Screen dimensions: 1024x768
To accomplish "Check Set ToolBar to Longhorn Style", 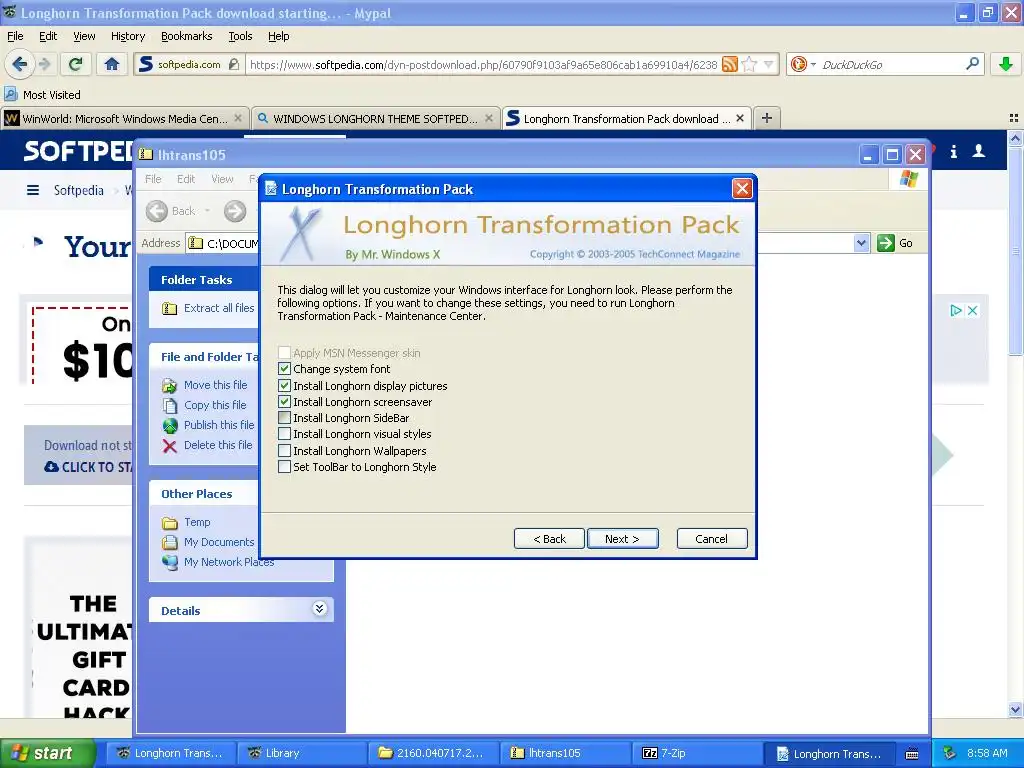I will [284, 467].
